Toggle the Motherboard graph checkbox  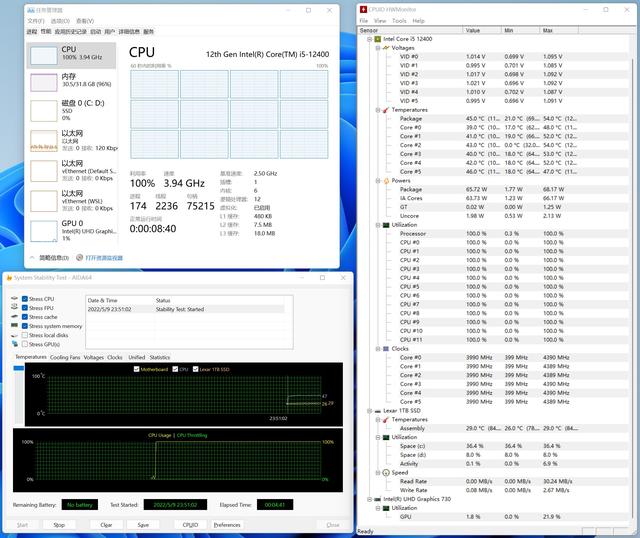(136, 369)
